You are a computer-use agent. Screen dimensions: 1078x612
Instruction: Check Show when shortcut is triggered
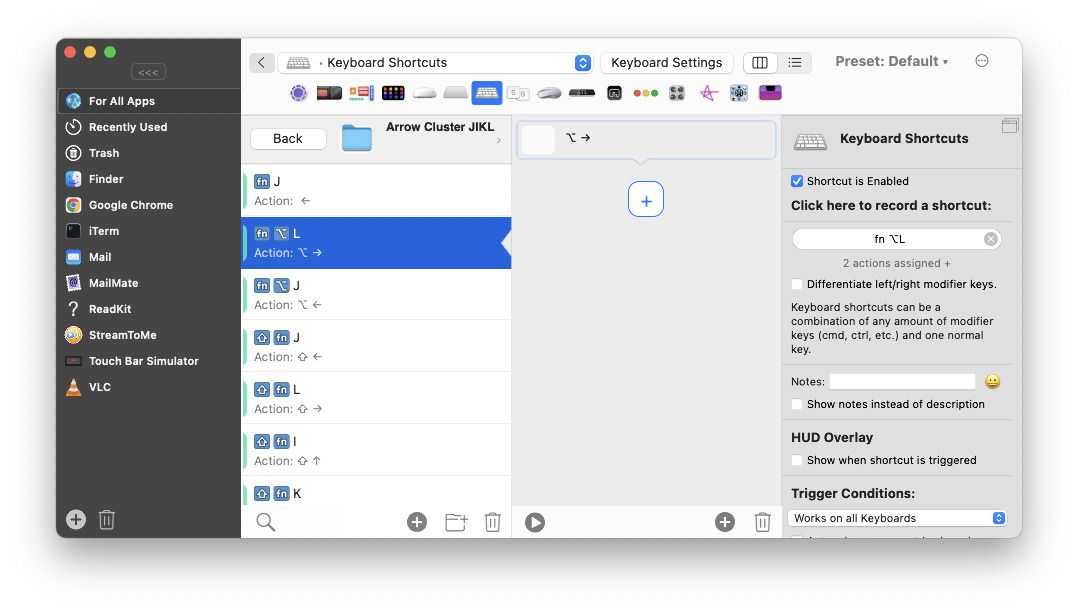797,460
